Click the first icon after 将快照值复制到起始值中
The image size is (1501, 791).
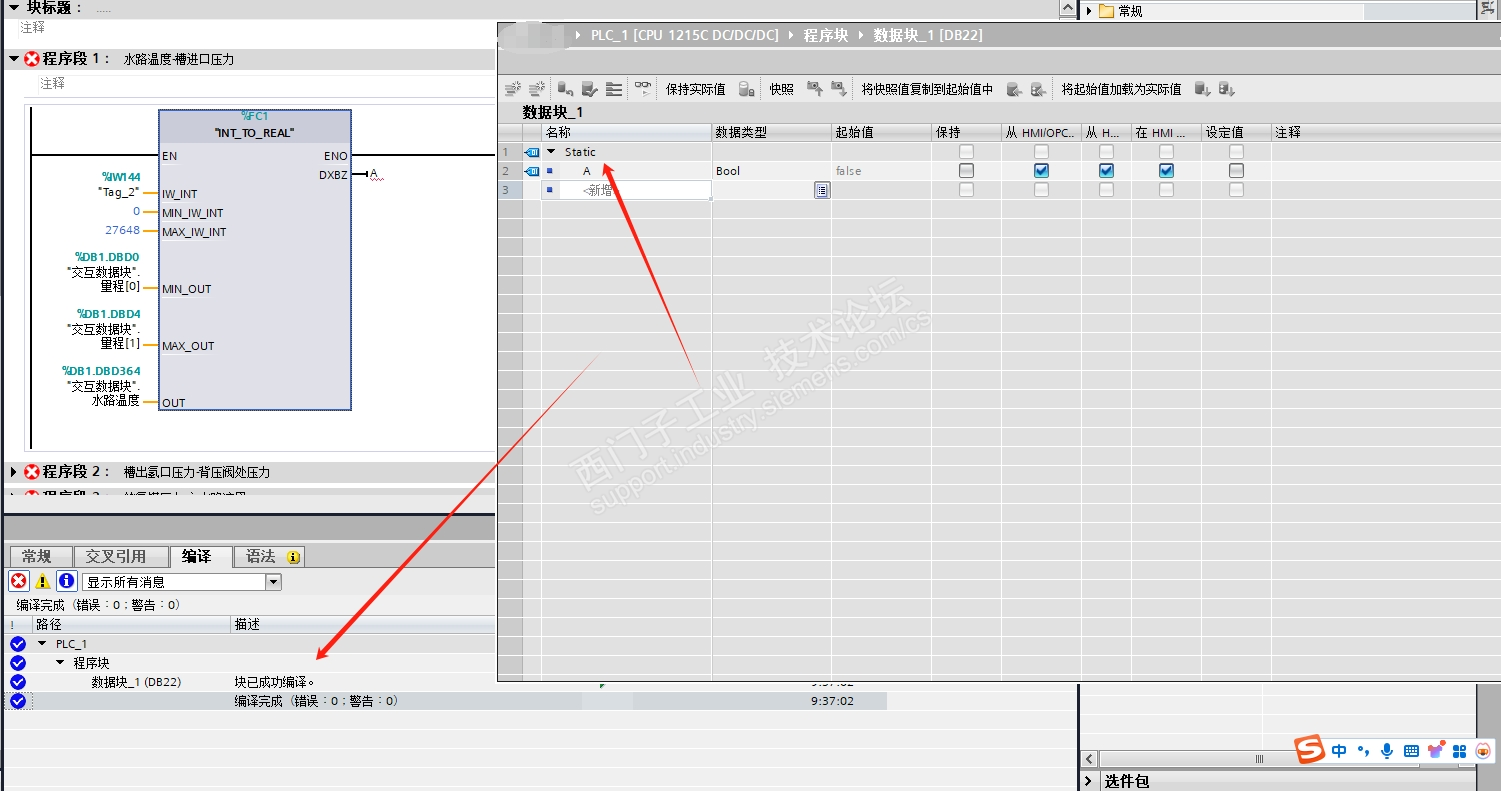point(1014,89)
